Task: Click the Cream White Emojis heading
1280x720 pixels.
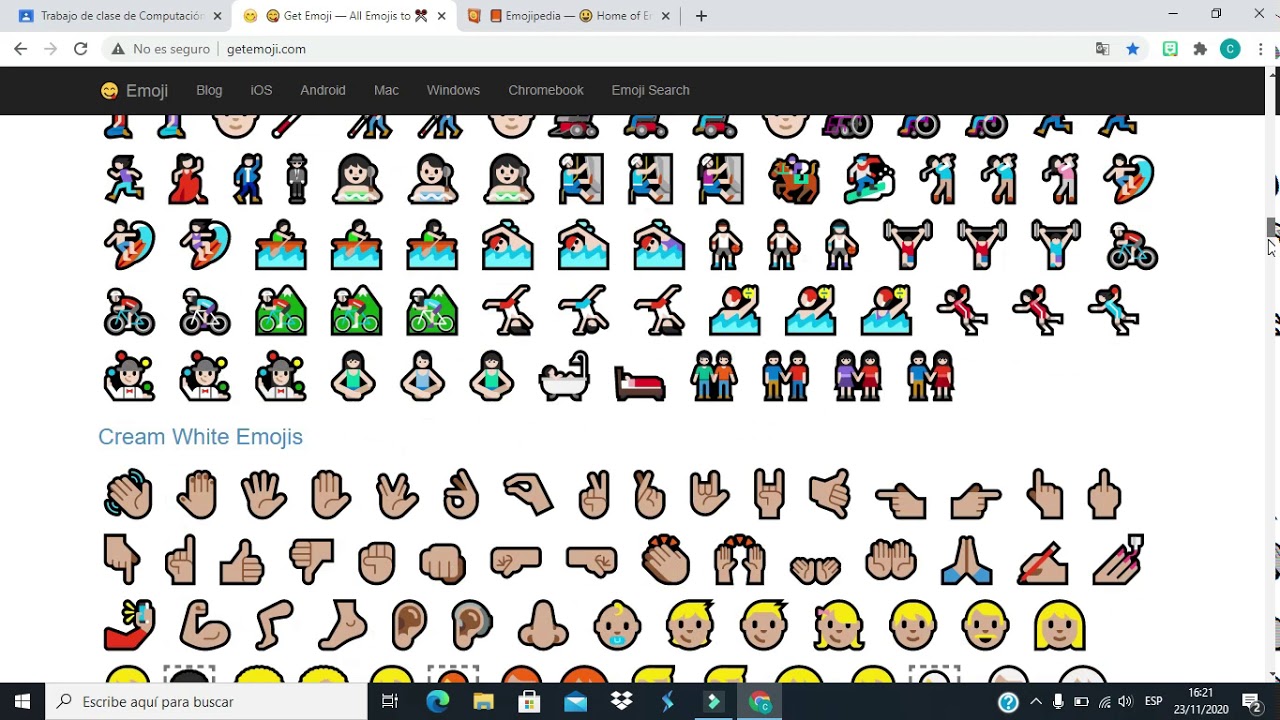Action: [200, 436]
